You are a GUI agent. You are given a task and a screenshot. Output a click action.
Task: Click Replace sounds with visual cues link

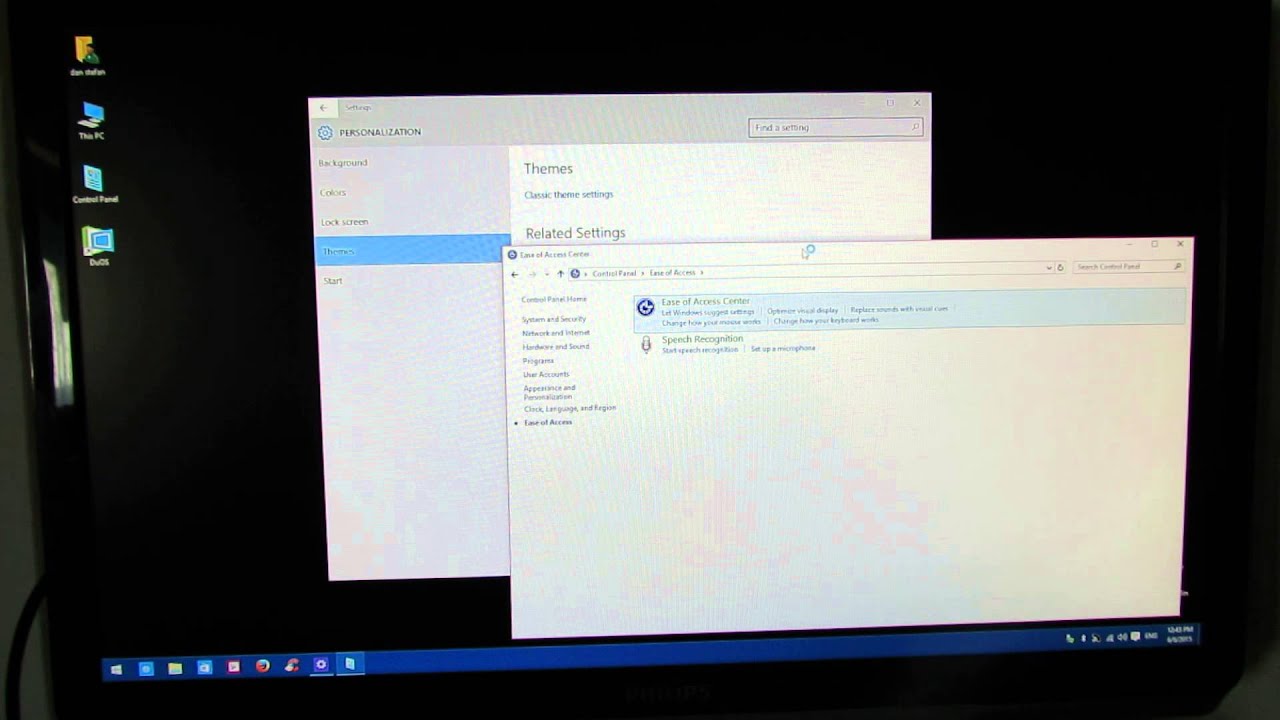tap(899, 309)
